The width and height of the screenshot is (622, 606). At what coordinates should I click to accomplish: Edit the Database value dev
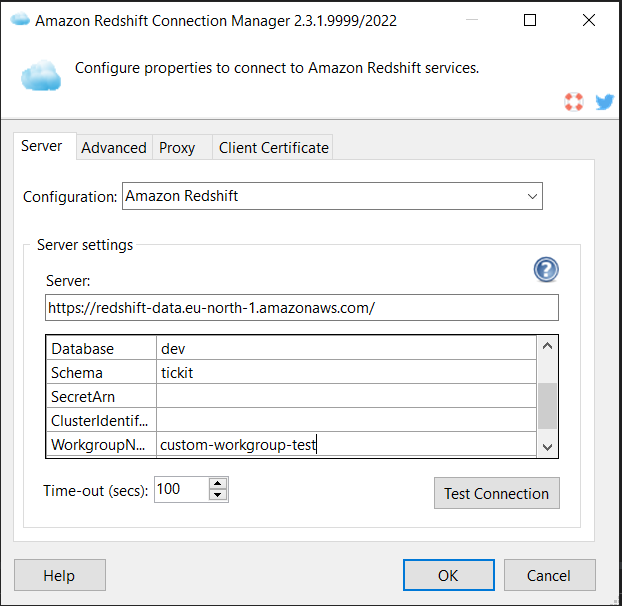point(346,349)
